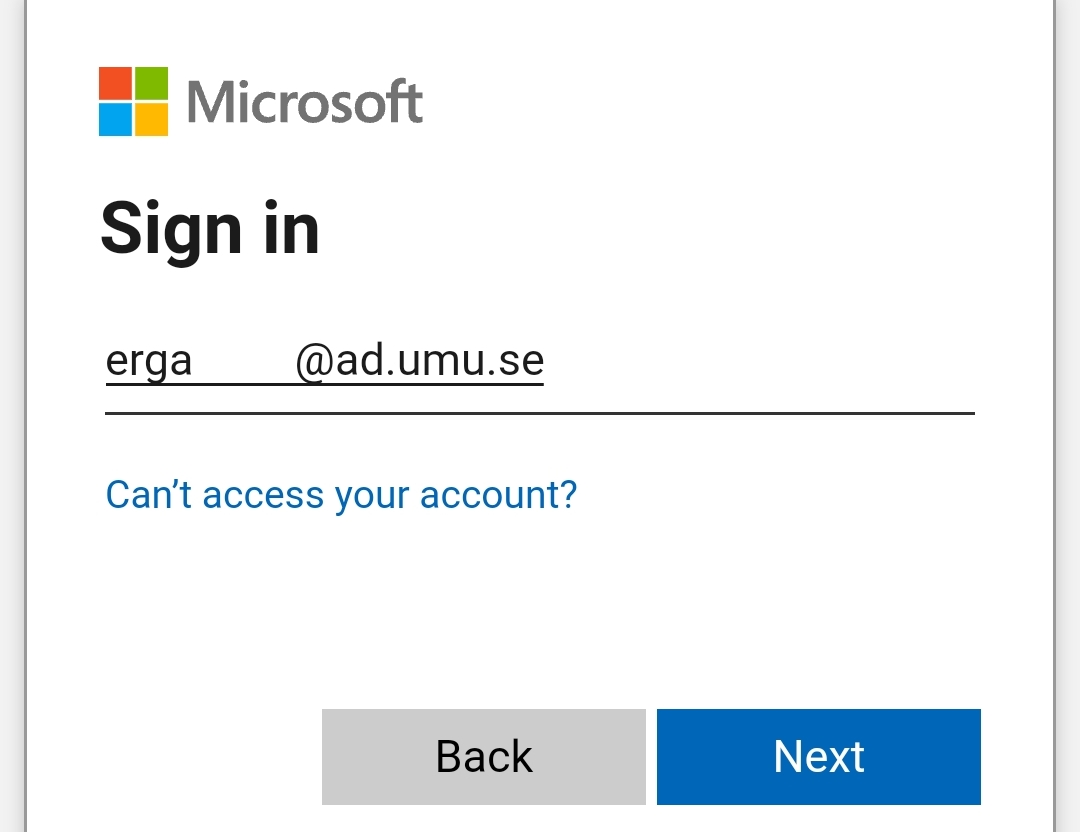Select the blue Next button

819,757
